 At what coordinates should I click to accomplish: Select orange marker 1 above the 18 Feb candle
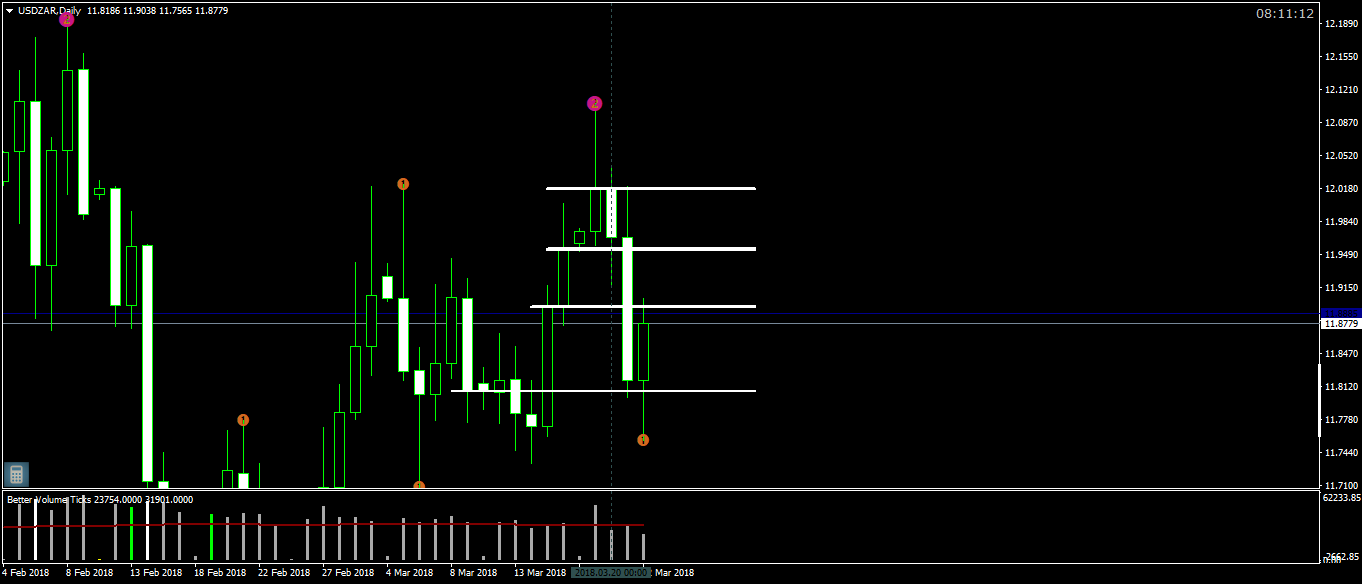[243, 420]
